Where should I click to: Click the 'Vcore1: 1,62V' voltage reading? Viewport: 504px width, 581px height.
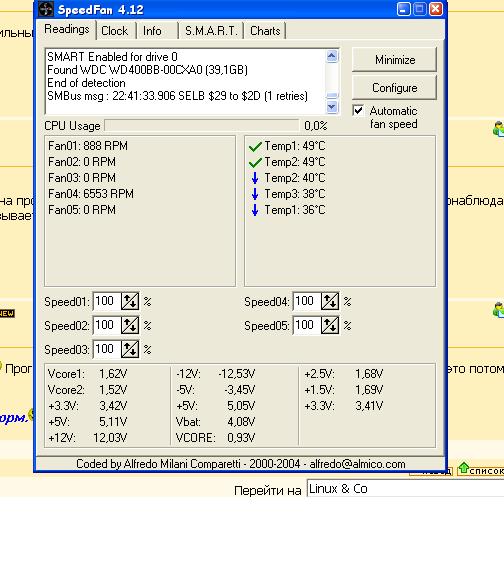[87, 374]
